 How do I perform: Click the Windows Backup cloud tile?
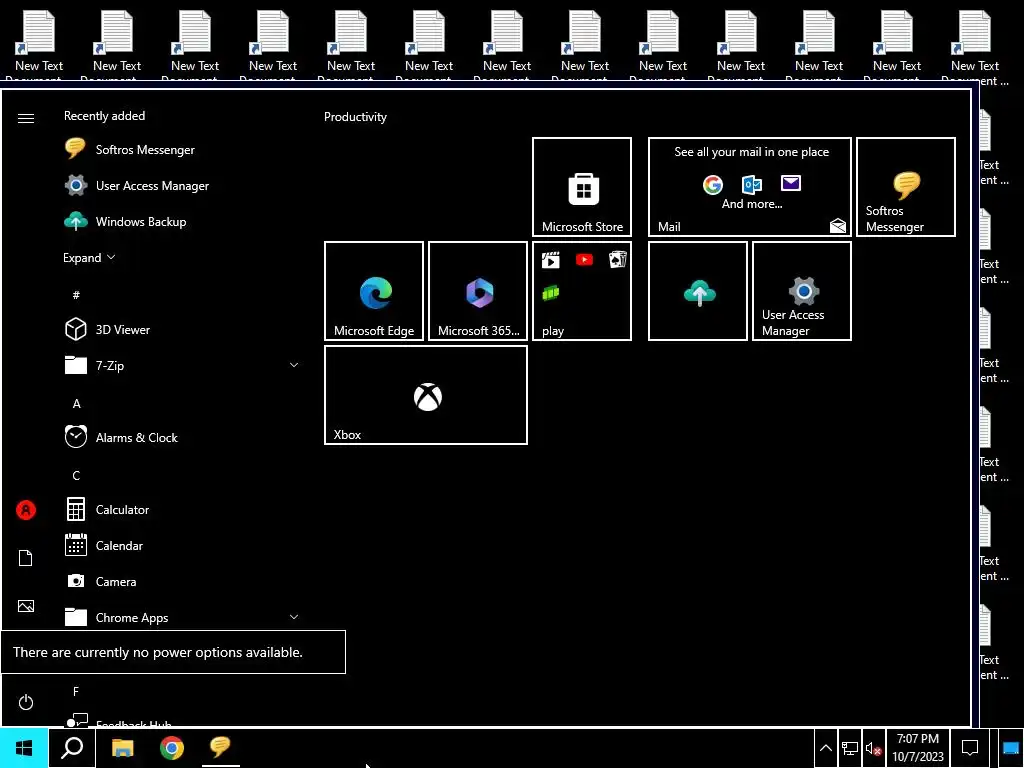(x=697, y=291)
